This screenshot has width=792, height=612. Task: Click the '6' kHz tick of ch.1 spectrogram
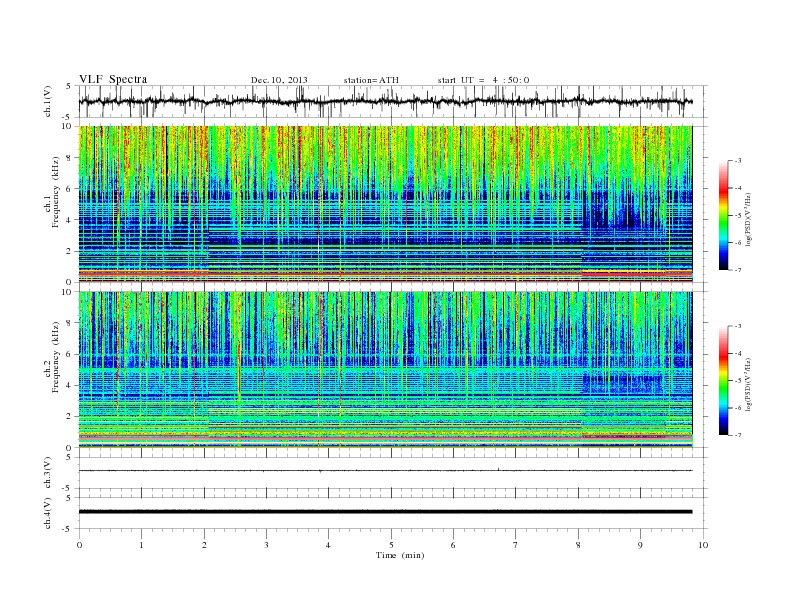(70, 189)
